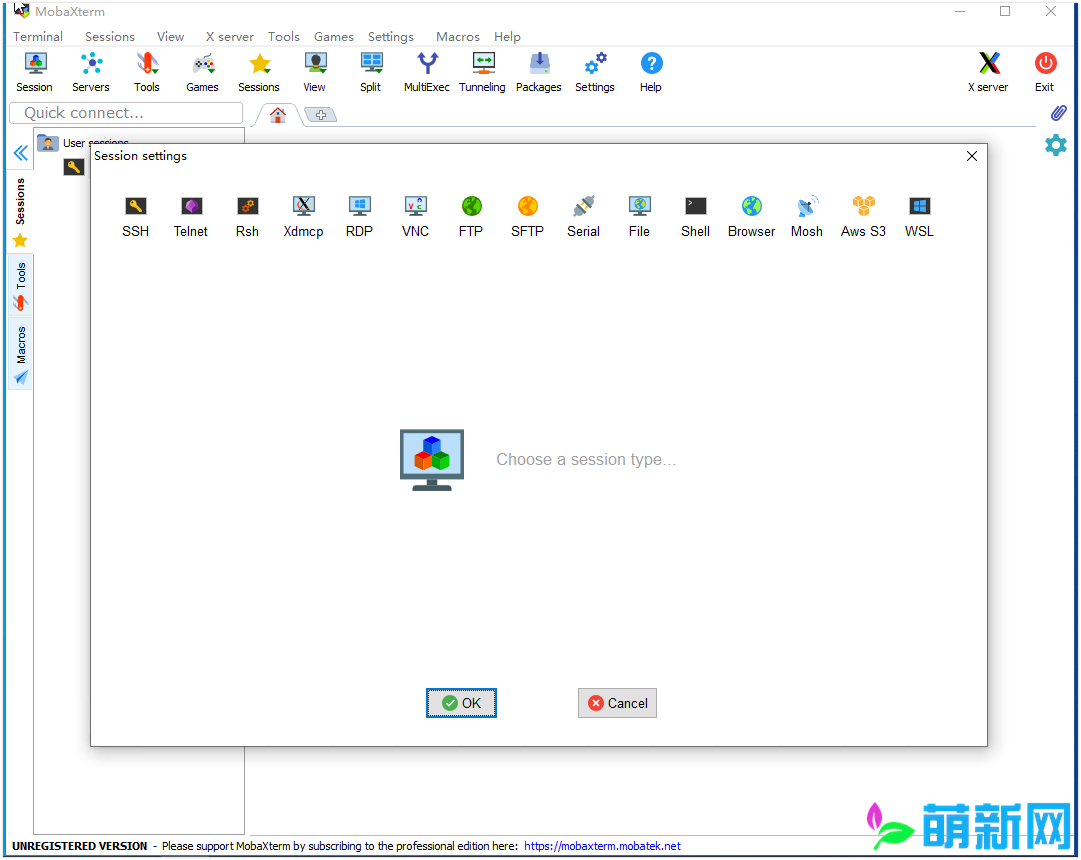Open mobaxterm.mobatek.net link
Viewport: 1081px width, 860px height.
click(602, 846)
